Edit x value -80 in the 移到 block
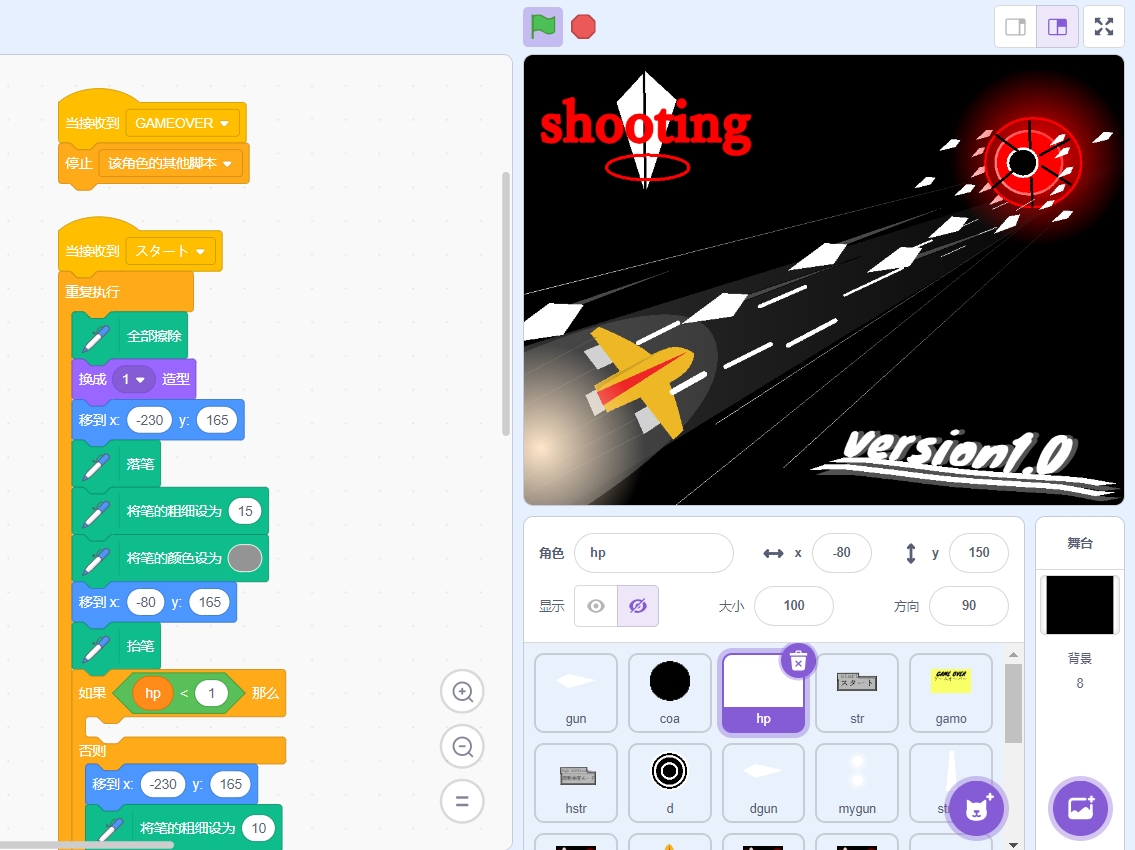The image size is (1135, 850). (146, 602)
